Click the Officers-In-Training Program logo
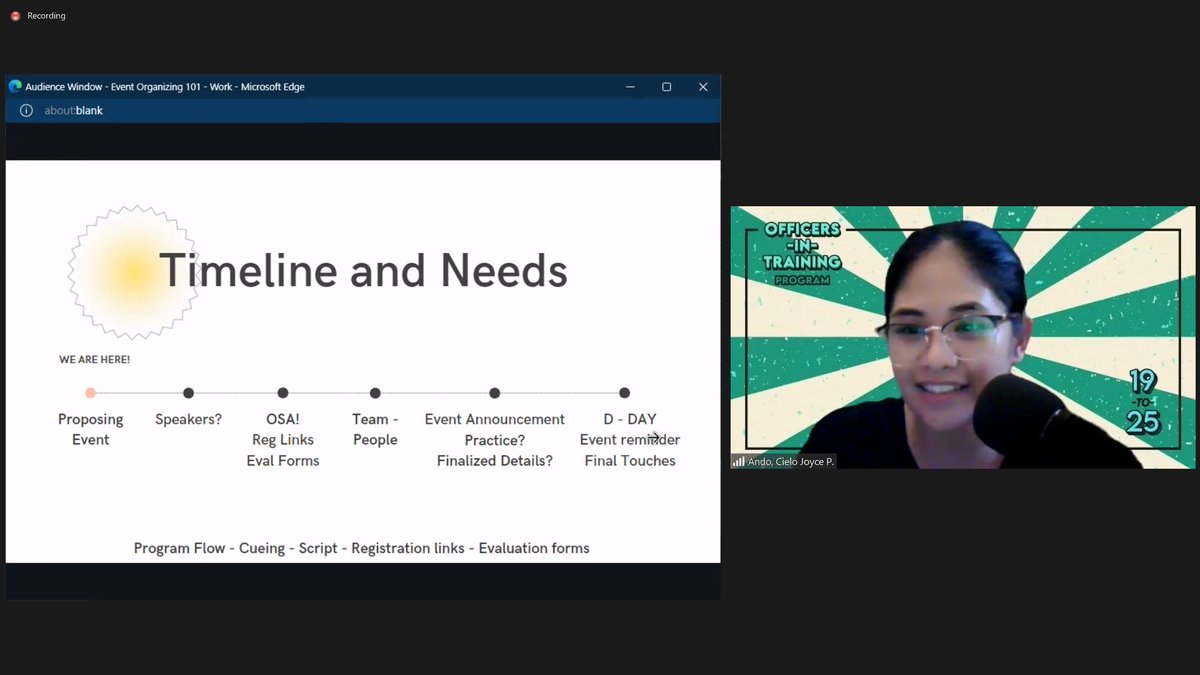Image resolution: width=1200 pixels, height=675 pixels. (x=802, y=252)
